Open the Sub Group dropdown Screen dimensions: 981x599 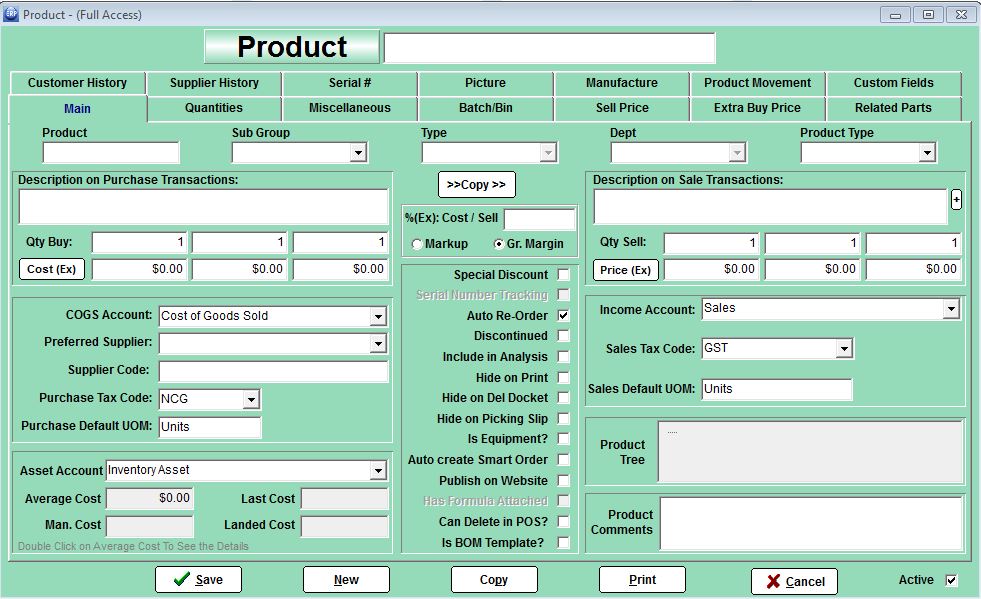(358, 153)
